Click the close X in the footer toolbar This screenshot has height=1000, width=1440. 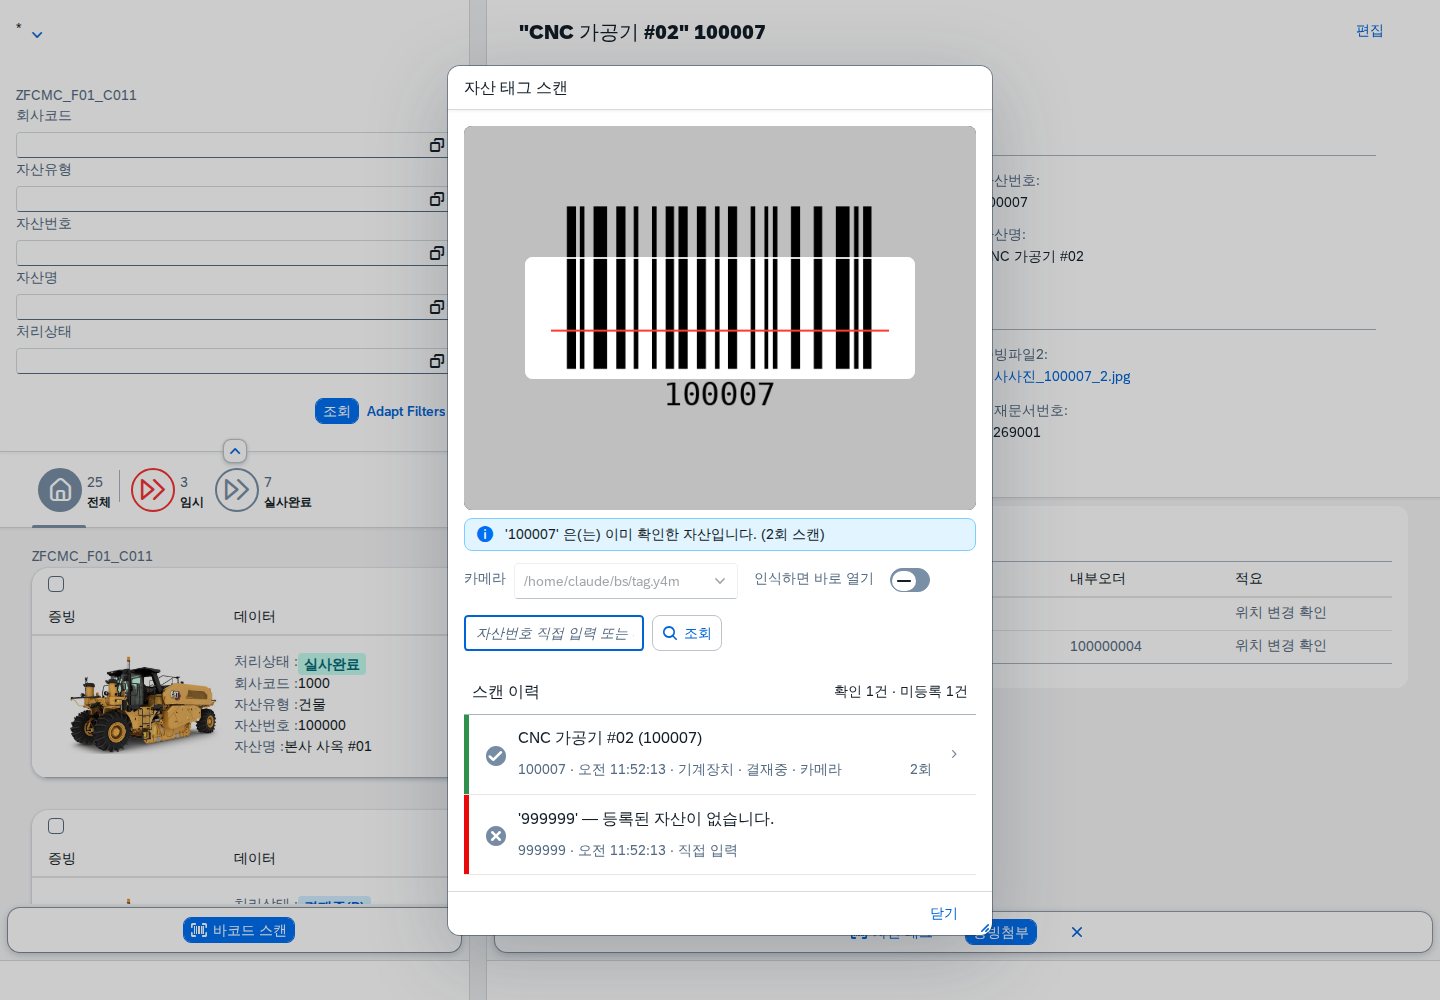tap(1077, 932)
